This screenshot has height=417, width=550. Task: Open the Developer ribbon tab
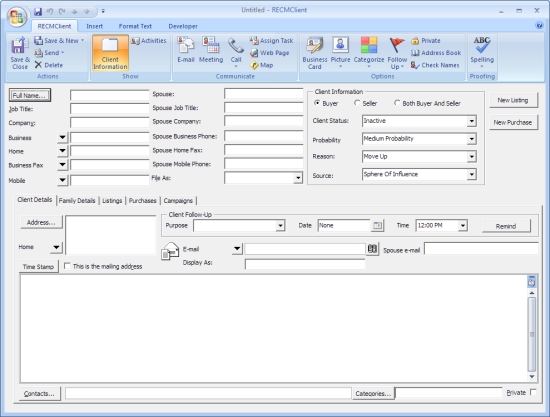click(x=183, y=26)
